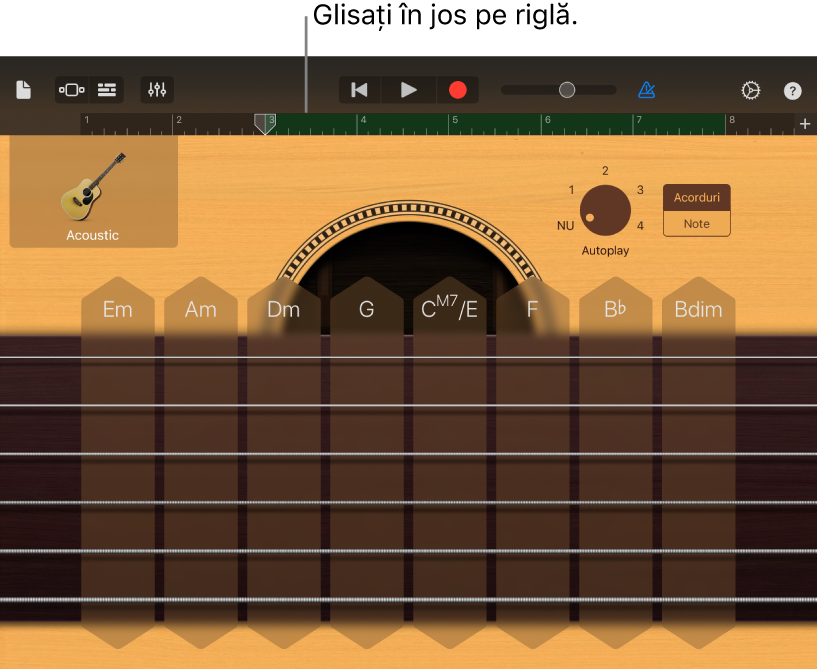Select the Acorduri chords mode
This screenshot has width=819, height=670.
[x=696, y=198]
